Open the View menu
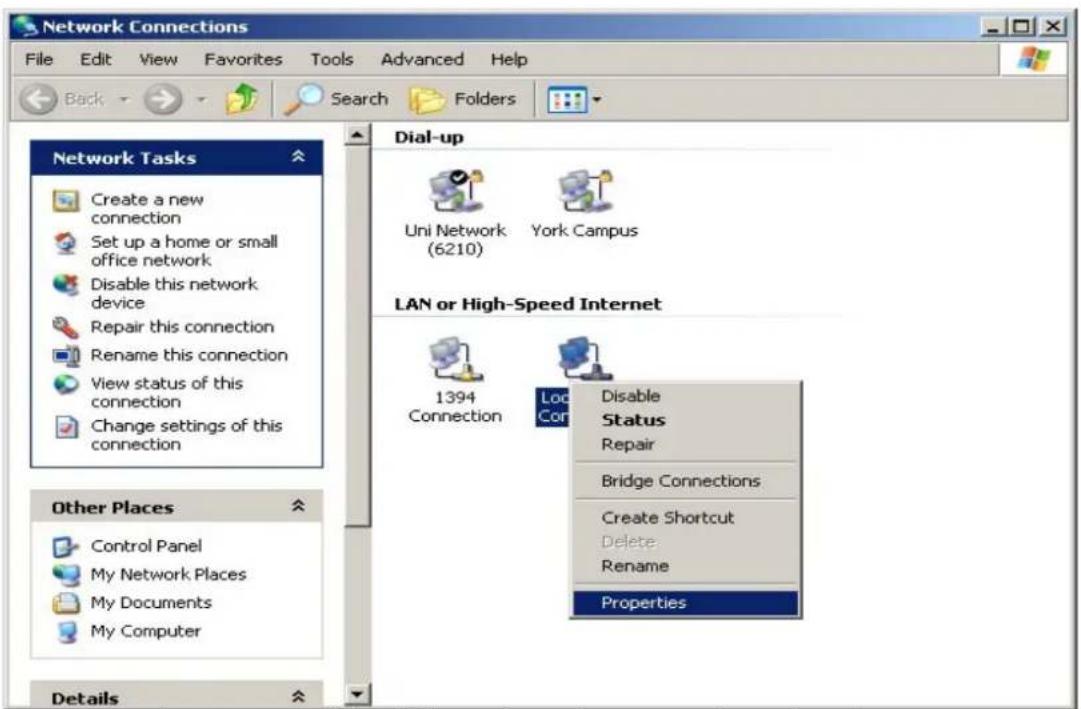This screenshot has height=709, width=1081. (x=158, y=59)
